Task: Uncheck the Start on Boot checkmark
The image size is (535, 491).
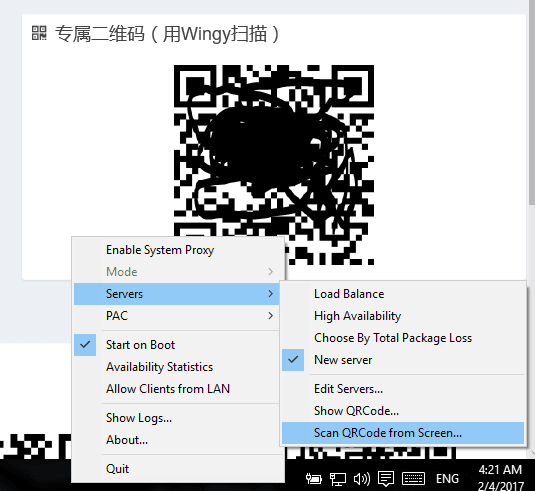Action: pyautogui.click(x=85, y=345)
